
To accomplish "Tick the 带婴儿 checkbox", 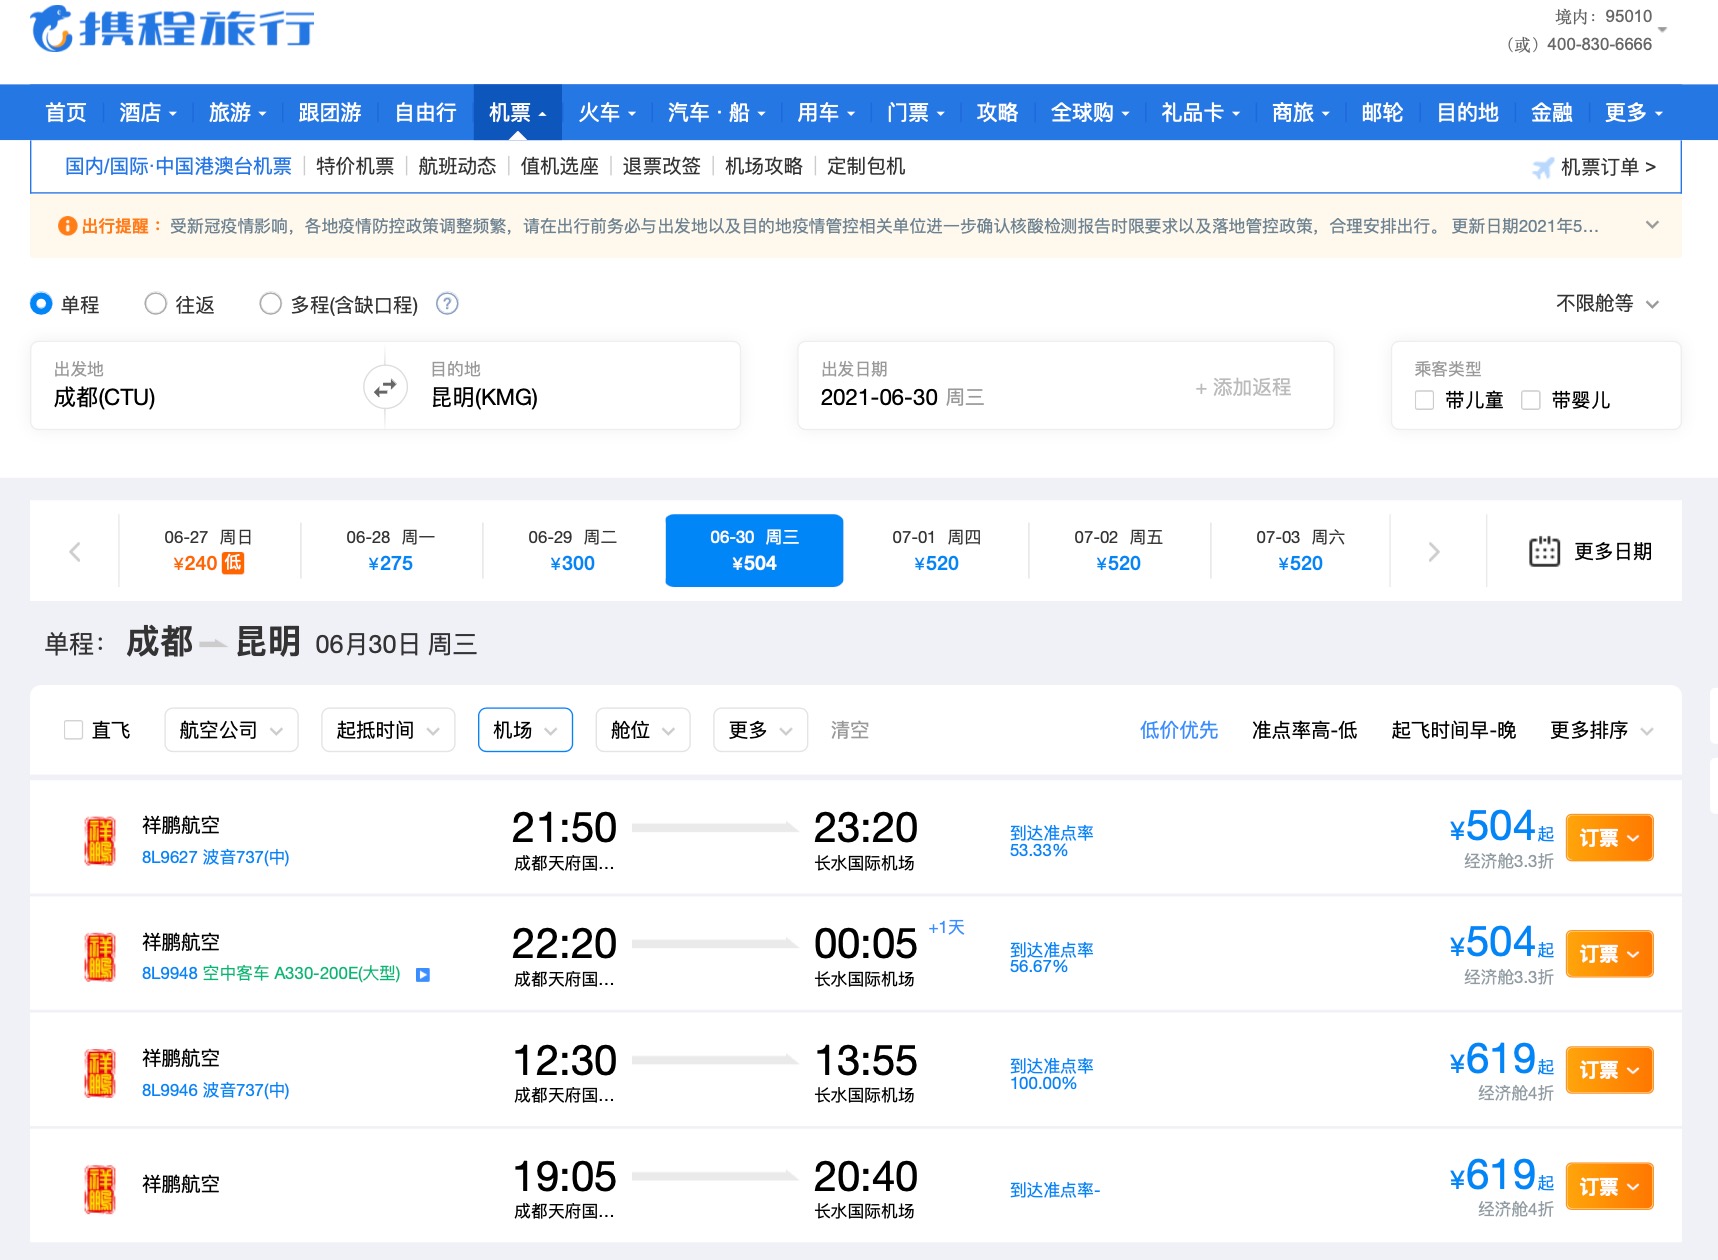I will (x=1530, y=400).
